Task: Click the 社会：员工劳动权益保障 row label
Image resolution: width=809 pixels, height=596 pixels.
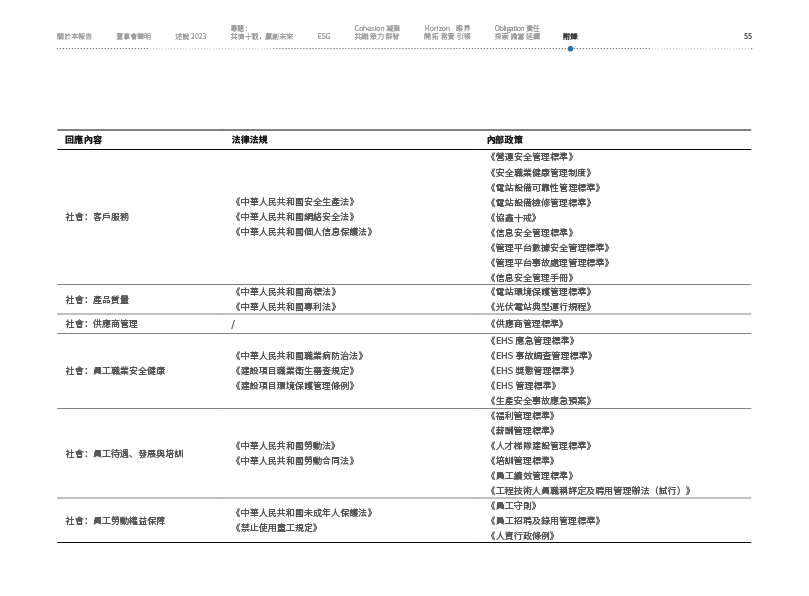Action: tap(115, 520)
